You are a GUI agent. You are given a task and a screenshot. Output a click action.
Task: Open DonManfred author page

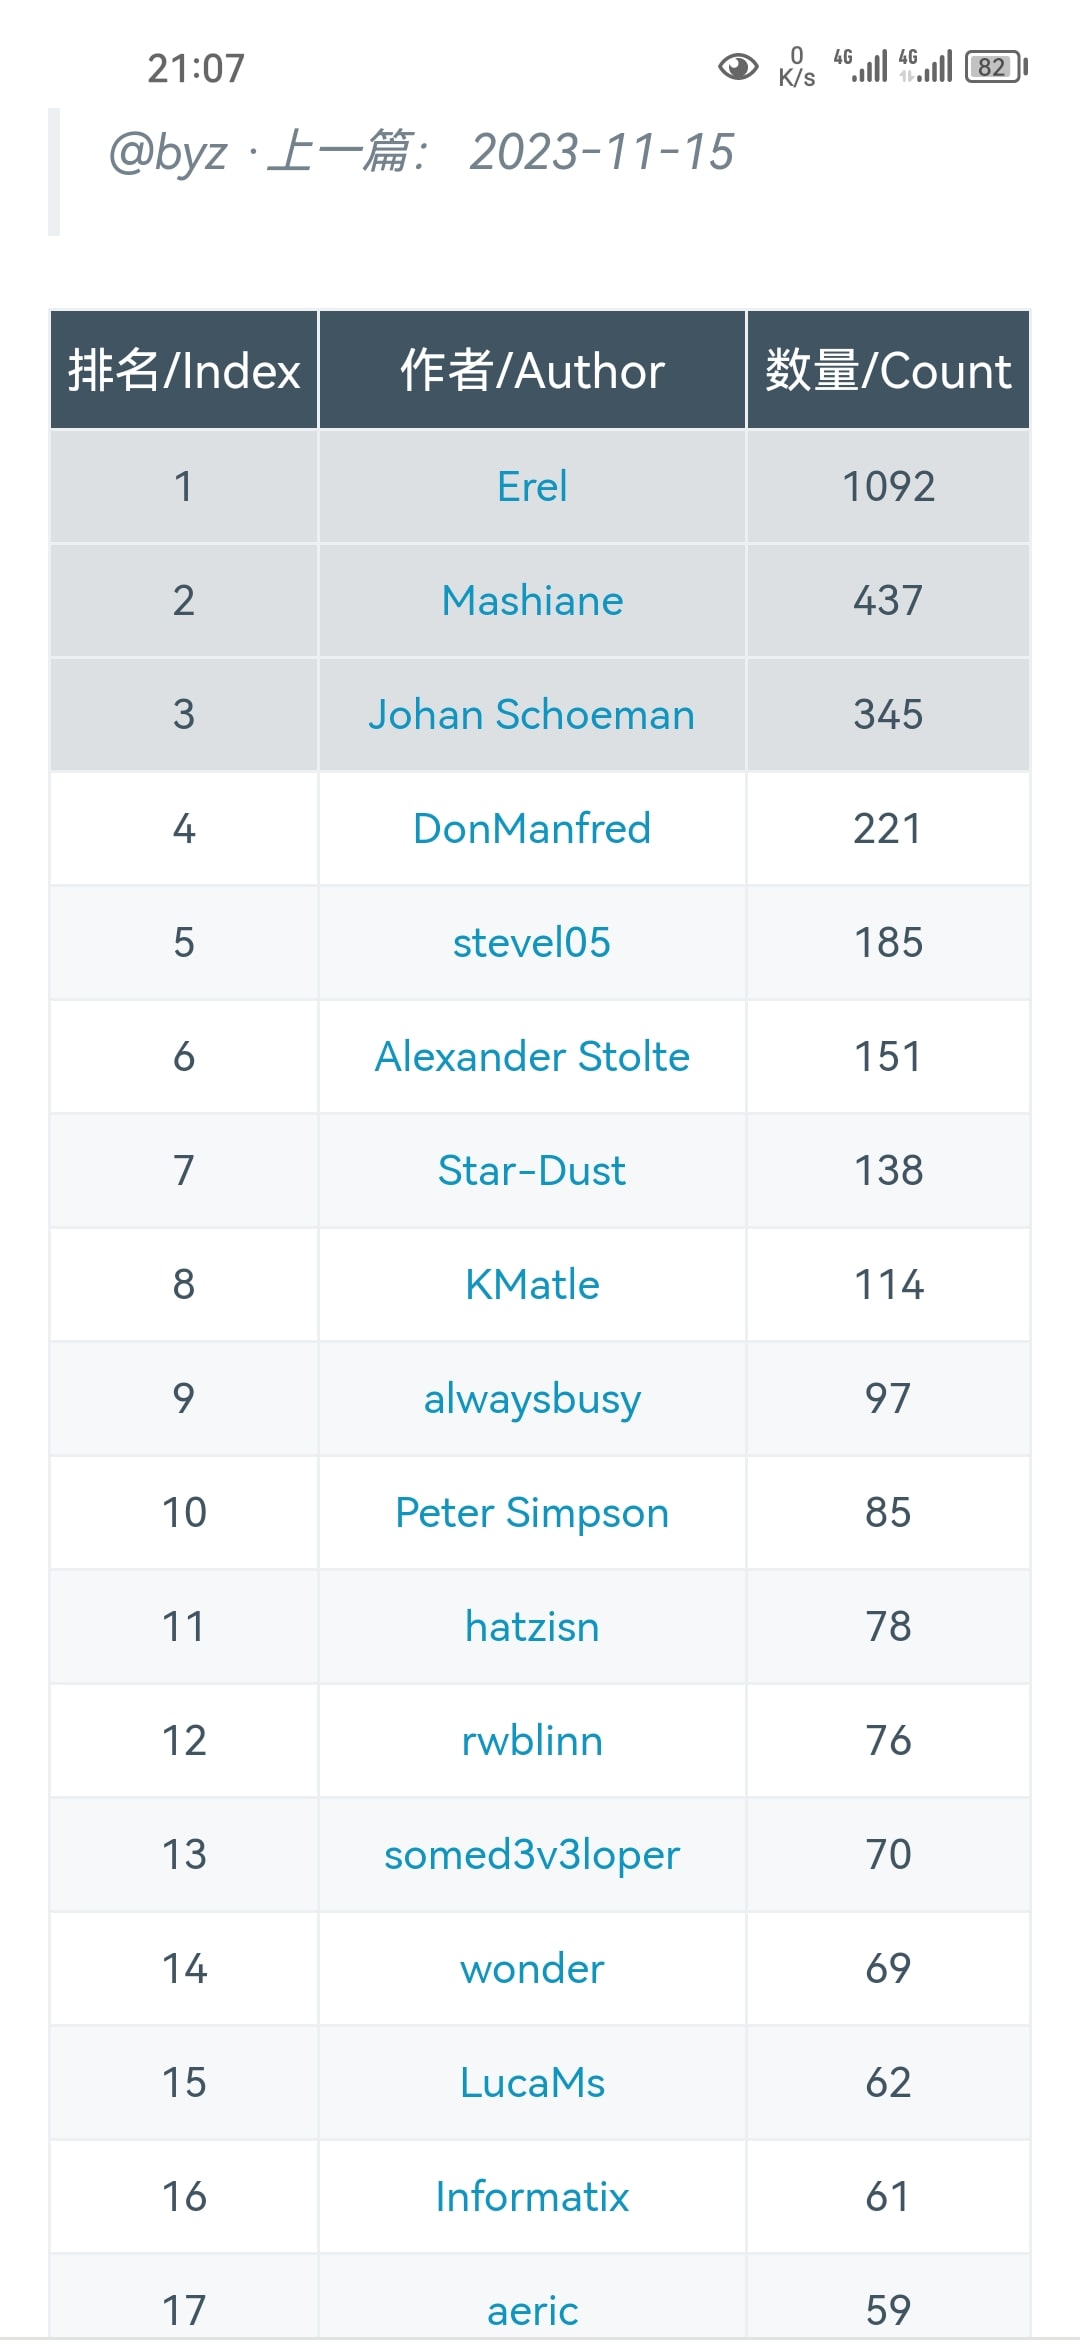(532, 829)
